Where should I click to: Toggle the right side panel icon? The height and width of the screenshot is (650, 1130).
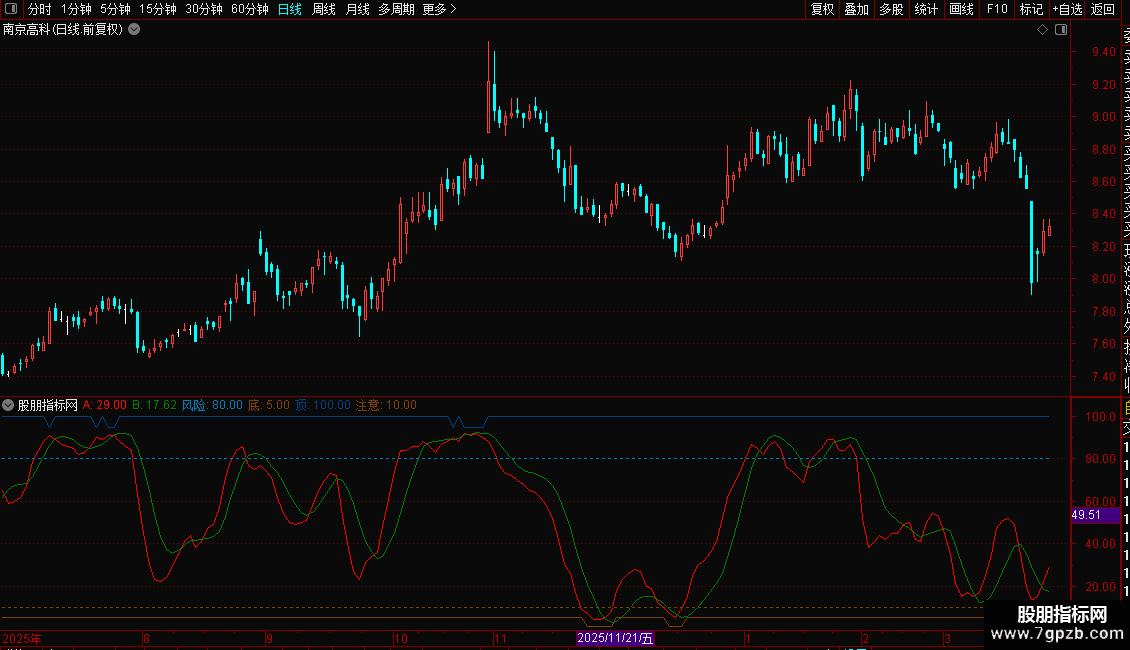coord(1061,30)
